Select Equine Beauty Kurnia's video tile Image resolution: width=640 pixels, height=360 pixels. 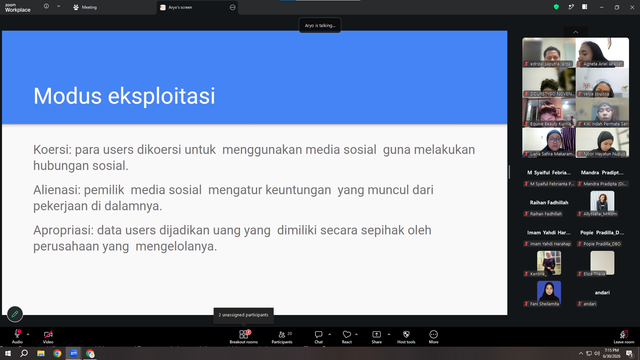click(549, 112)
